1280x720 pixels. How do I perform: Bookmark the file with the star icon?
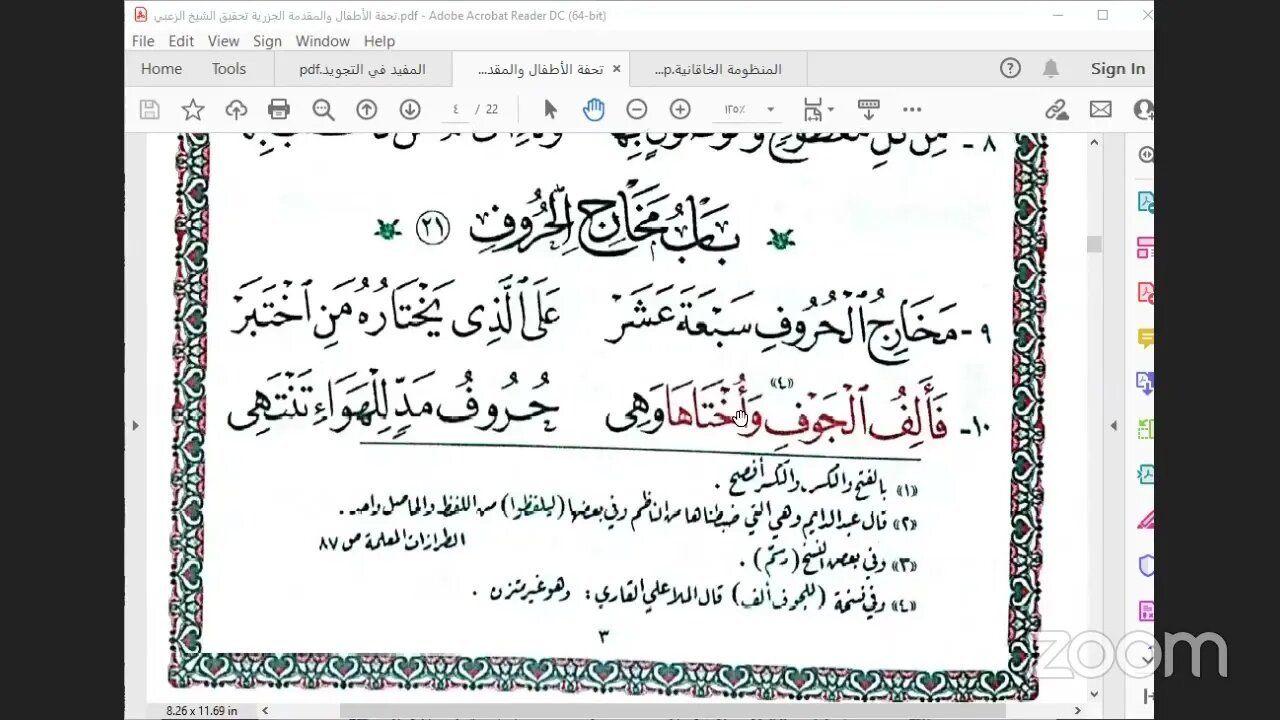click(193, 110)
